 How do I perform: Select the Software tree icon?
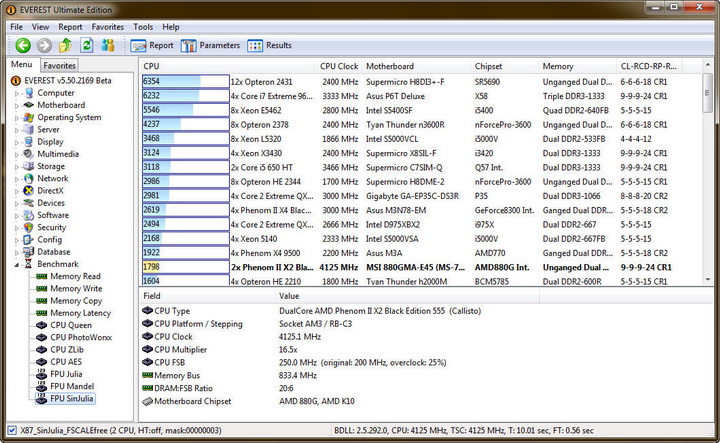pyautogui.click(x=29, y=215)
